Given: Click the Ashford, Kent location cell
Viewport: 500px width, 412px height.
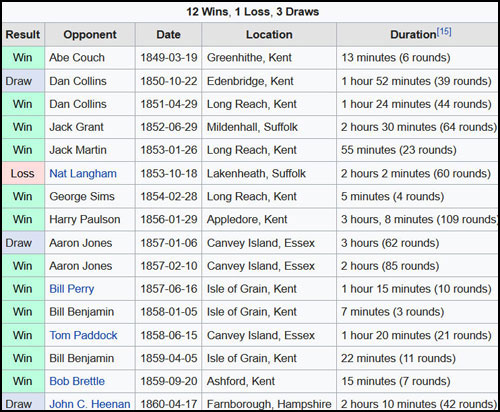Looking at the screenshot, I should [269, 381].
